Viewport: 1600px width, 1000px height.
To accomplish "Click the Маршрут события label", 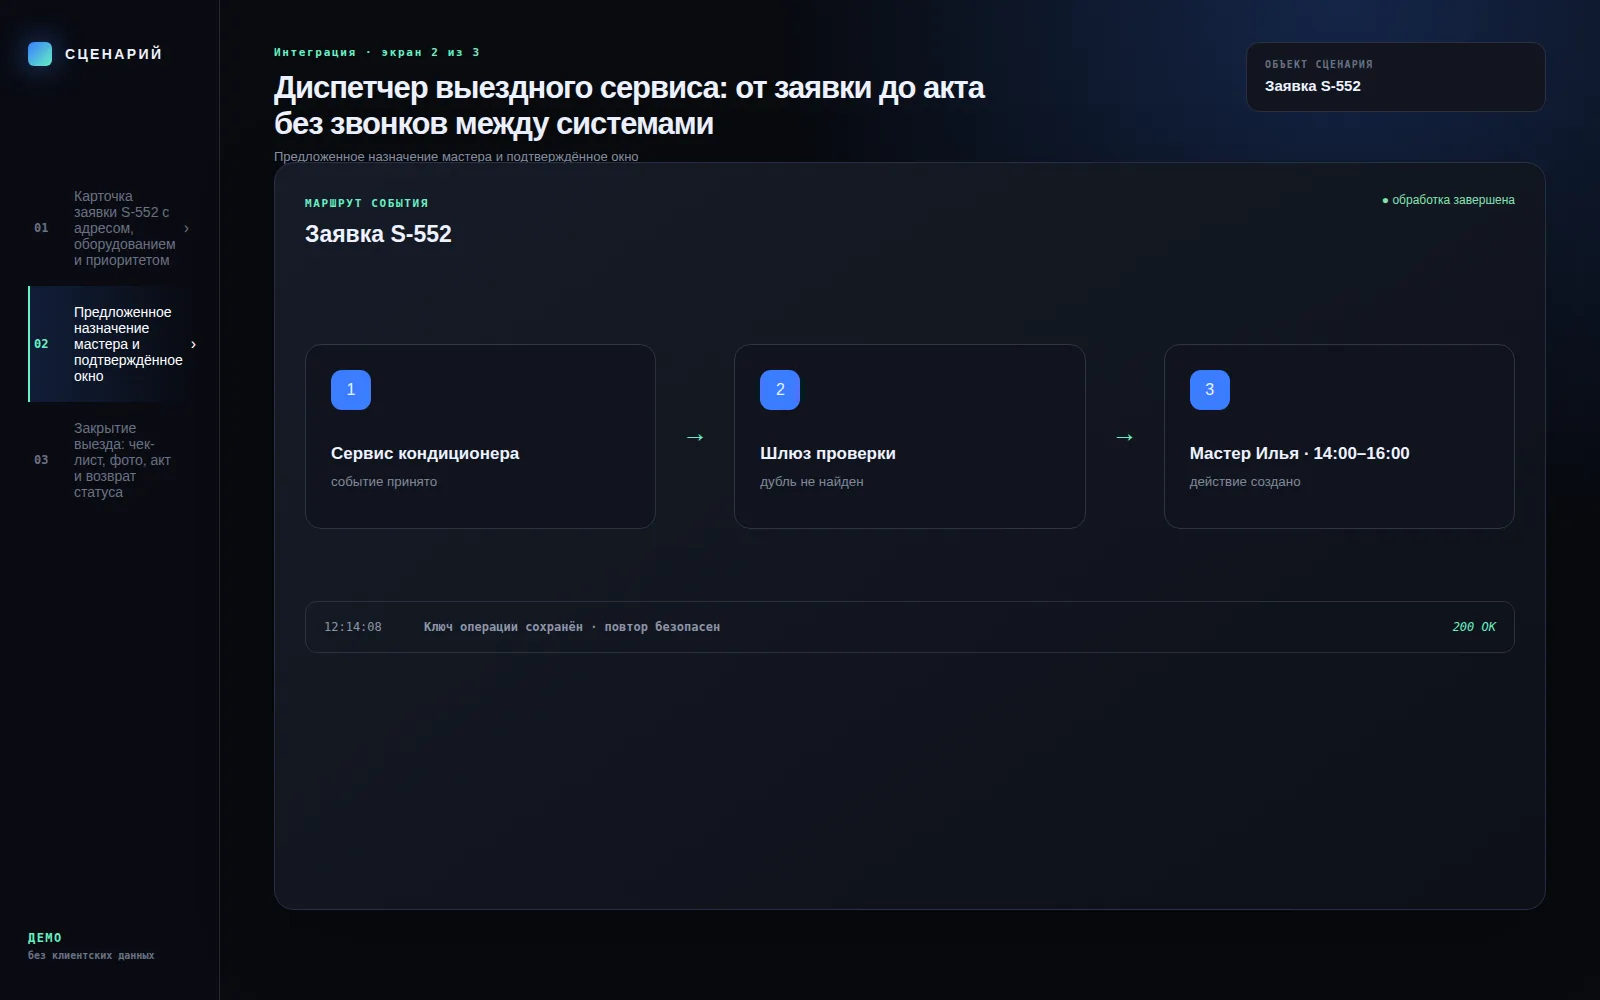I will (366, 203).
